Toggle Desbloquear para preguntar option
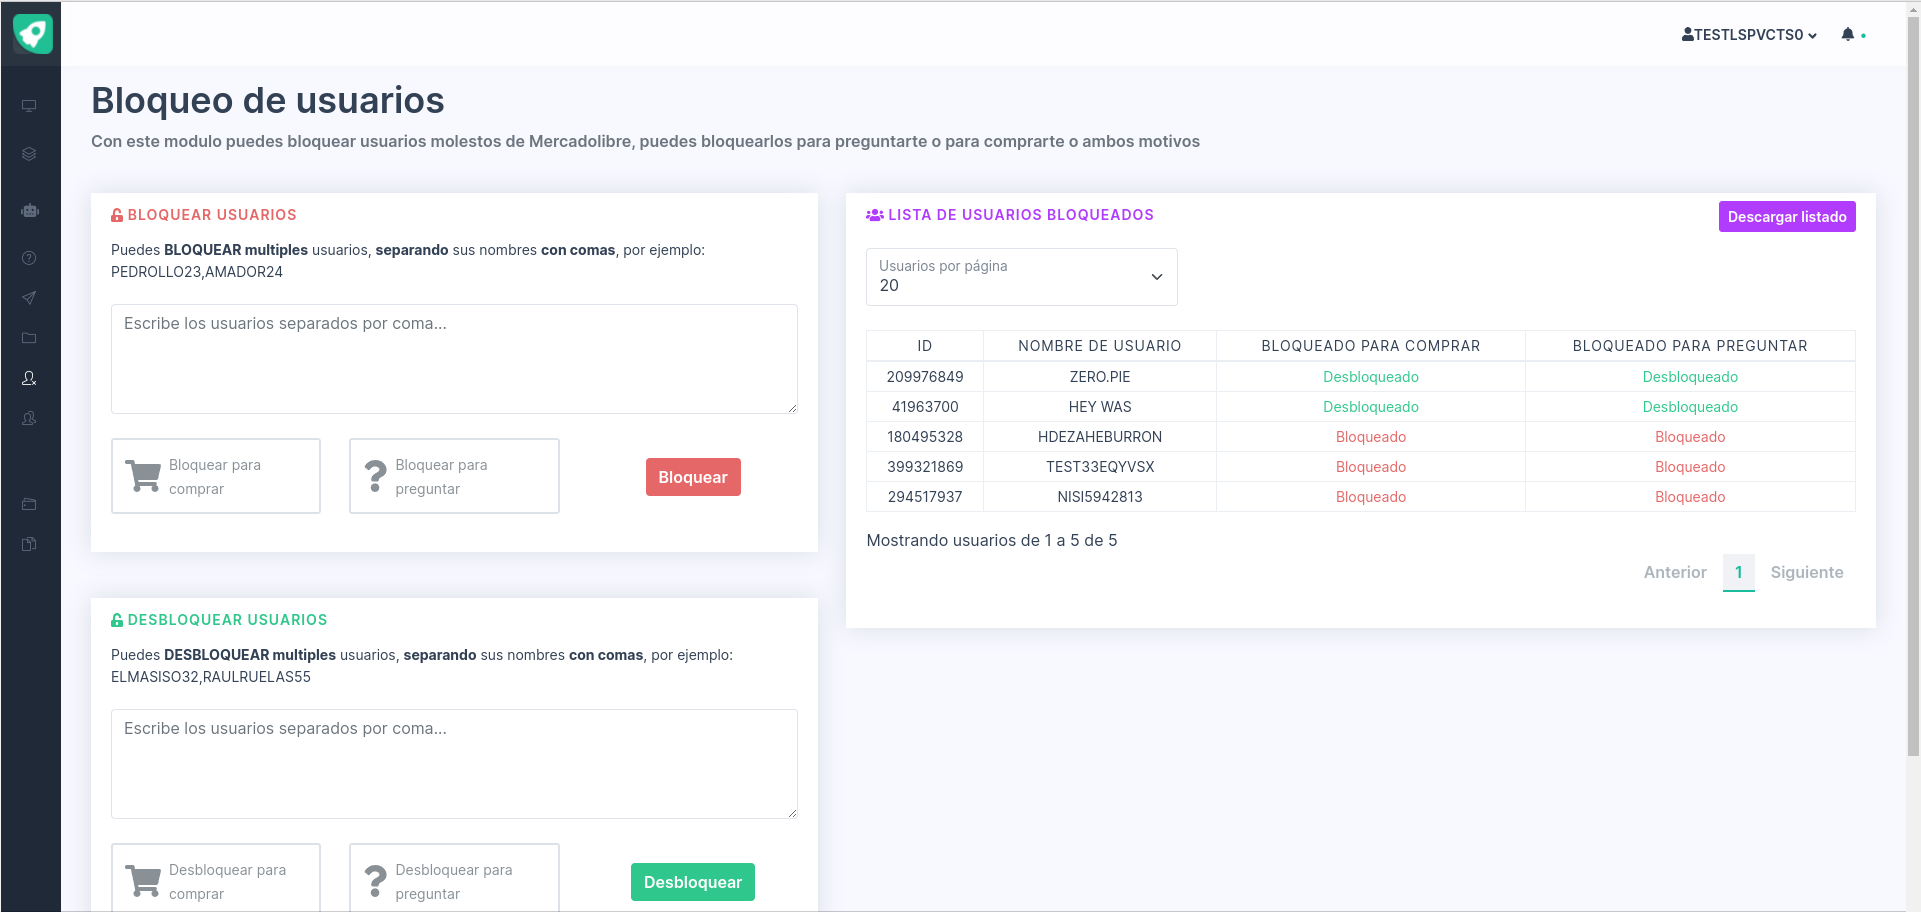 [x=454, y=878]
